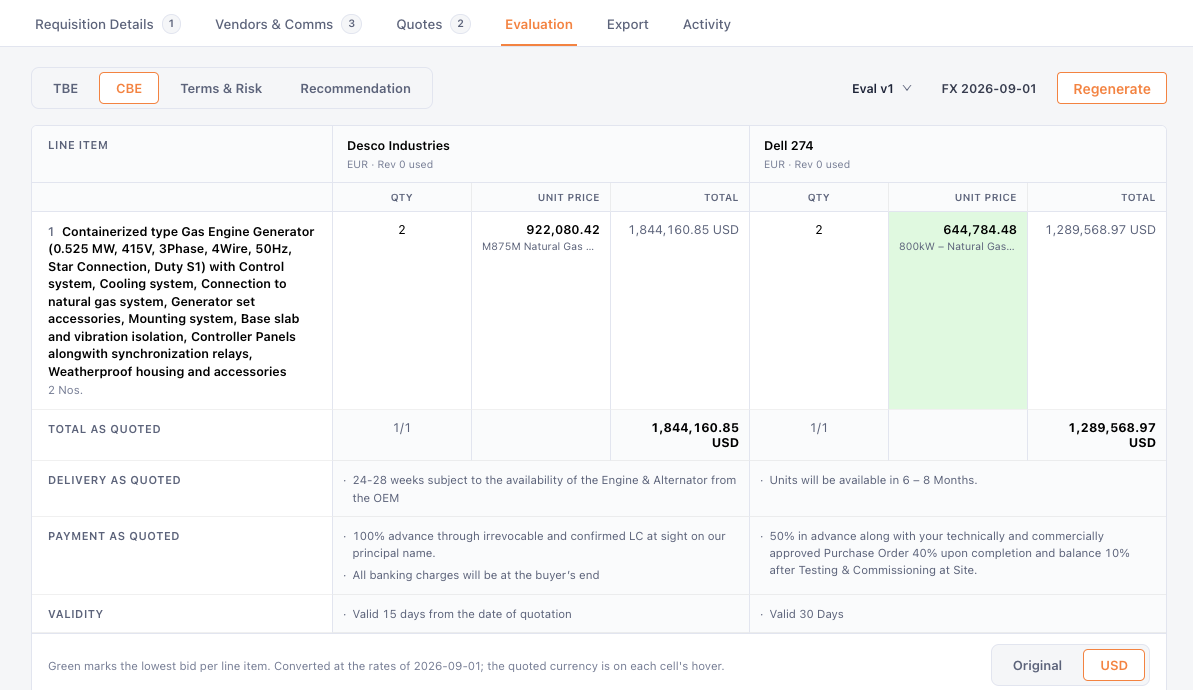Screen dimensions: 1193x690
Task: Show the Recommendation sub-tab
Action: coord(355,88)
